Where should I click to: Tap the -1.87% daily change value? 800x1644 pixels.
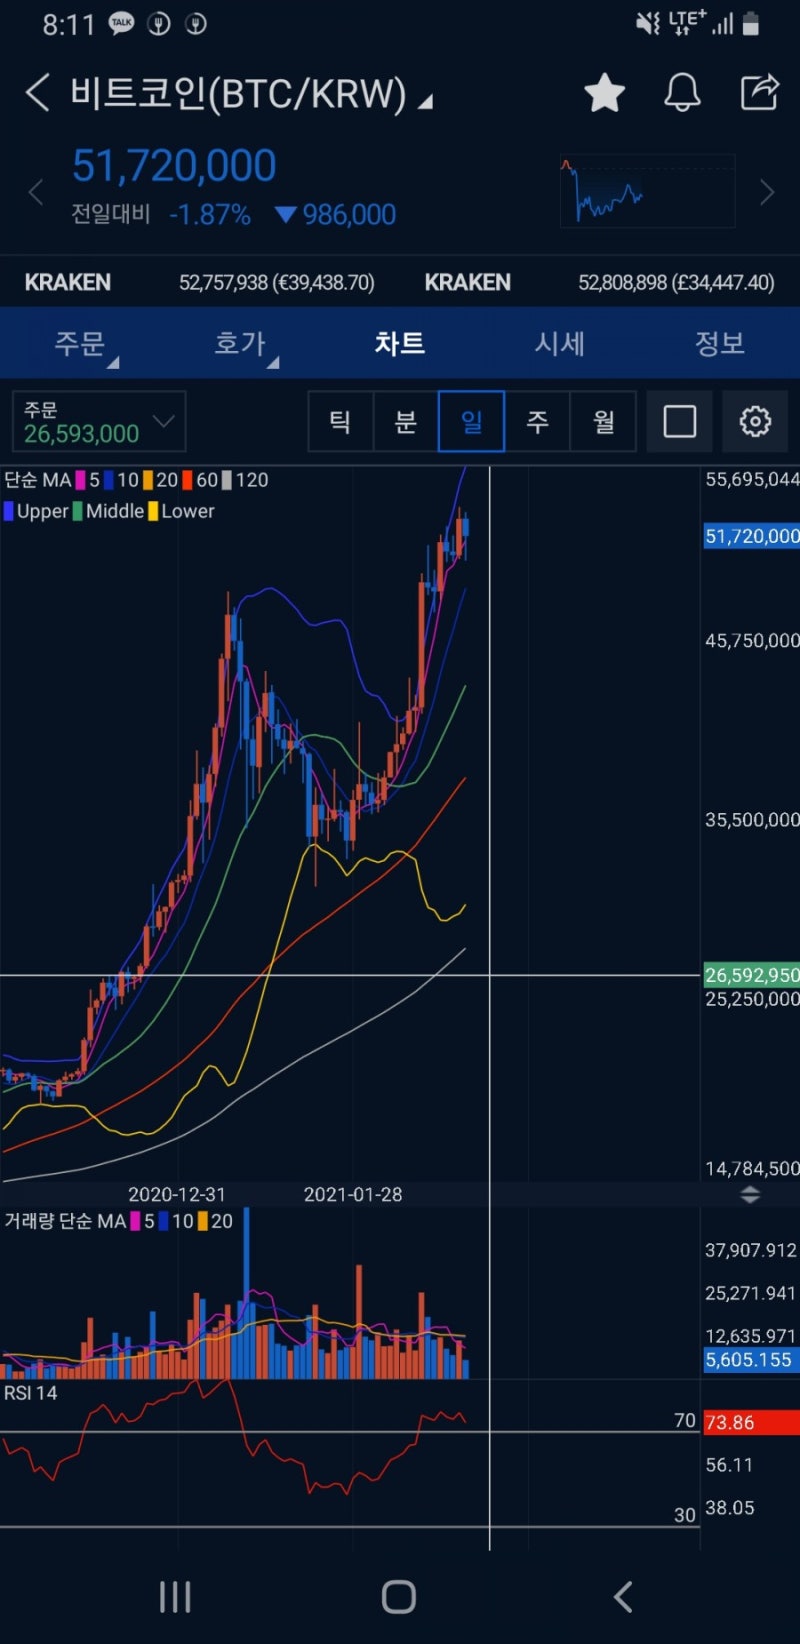(210, 215)
